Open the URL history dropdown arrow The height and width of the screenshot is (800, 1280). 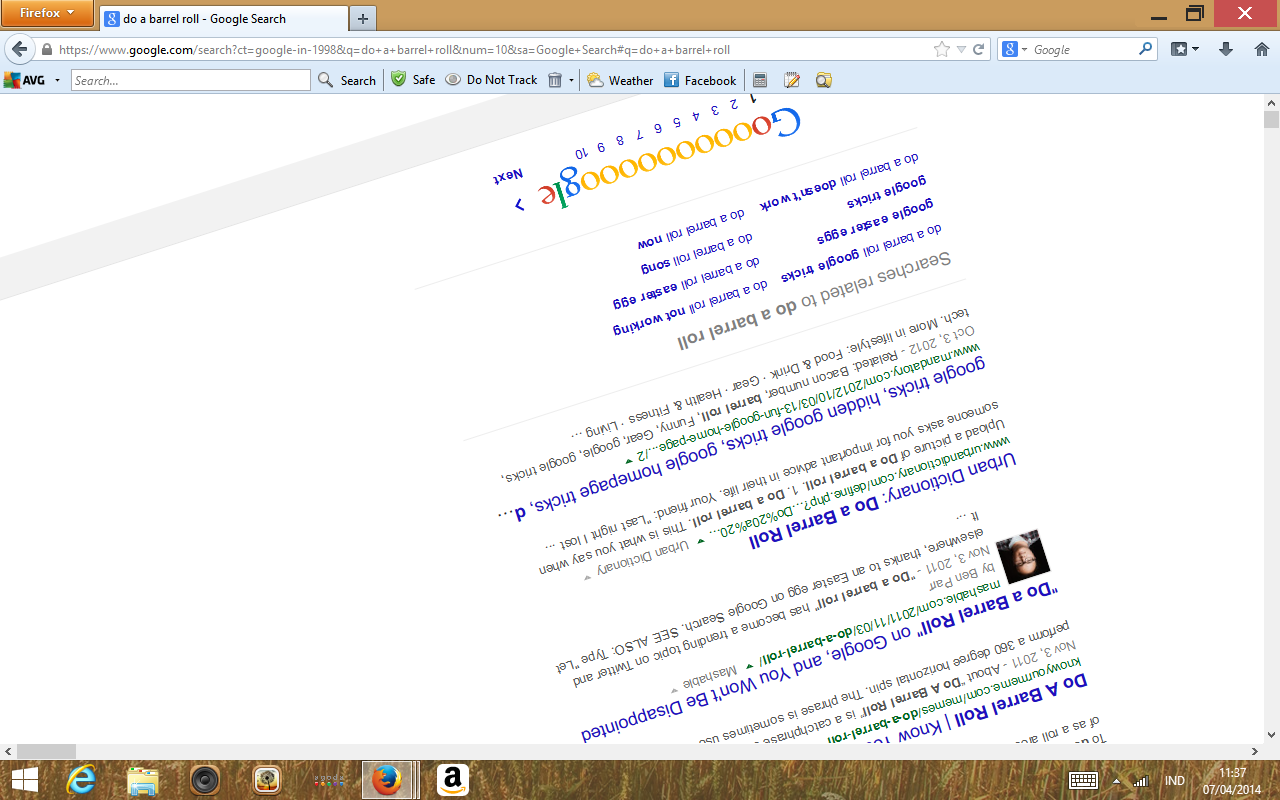(x=961, y=49)
